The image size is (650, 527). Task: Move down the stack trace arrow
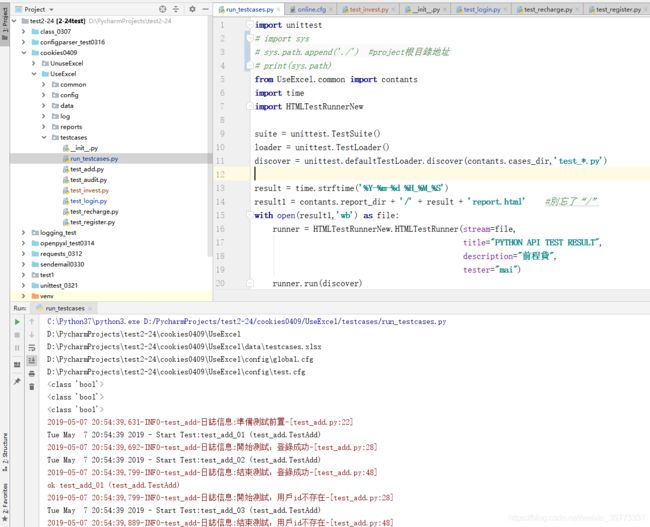click(x=32, y=335)
